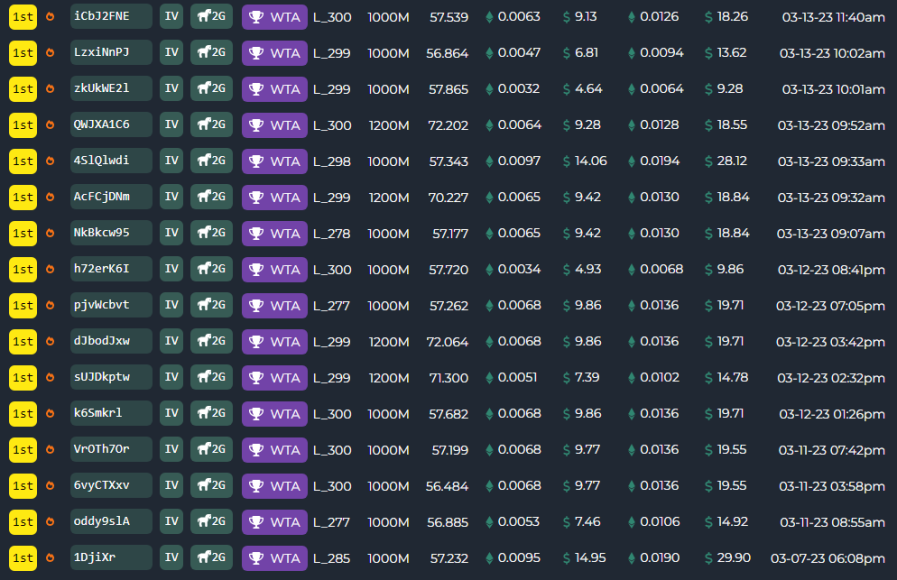
Task: Select the horse name h72erK6I
Action: 109,269
